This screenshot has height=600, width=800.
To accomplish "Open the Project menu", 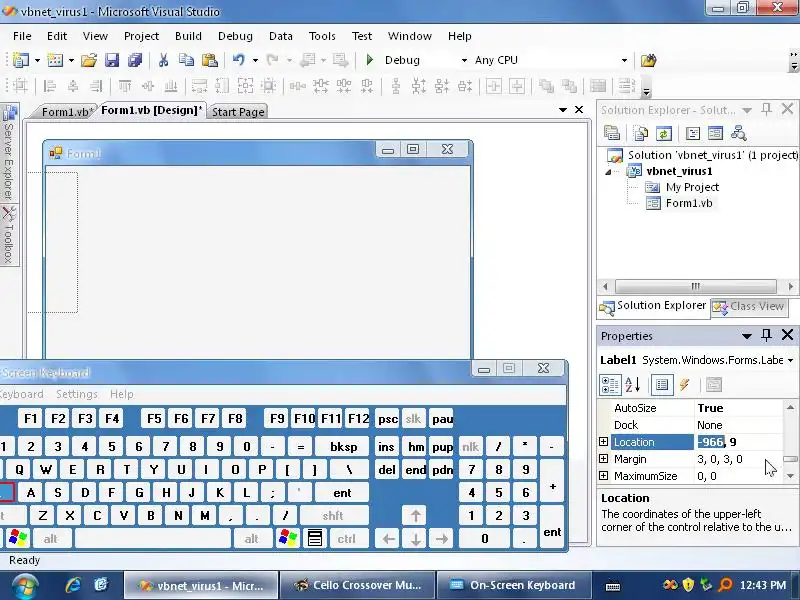I will (x=141, y=36).
